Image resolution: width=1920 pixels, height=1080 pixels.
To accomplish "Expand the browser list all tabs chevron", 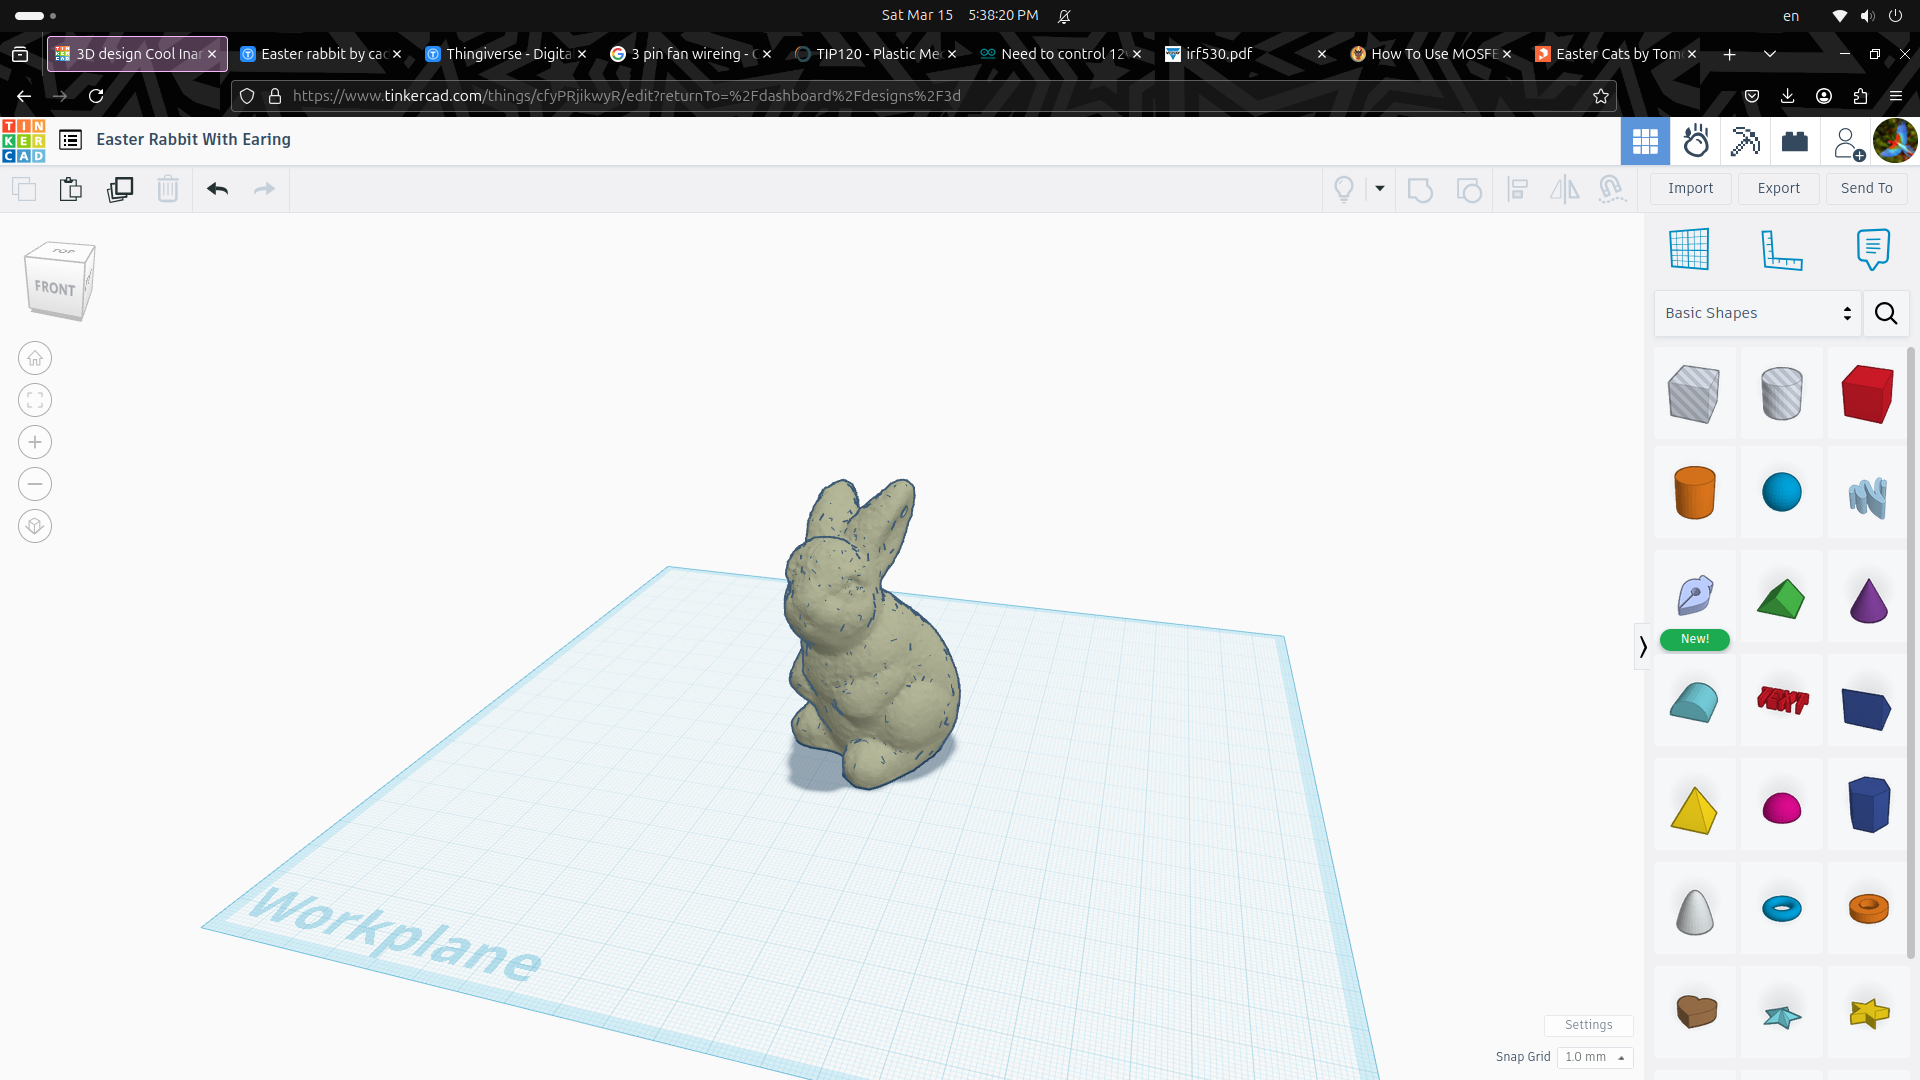I will coord(1769,54).
